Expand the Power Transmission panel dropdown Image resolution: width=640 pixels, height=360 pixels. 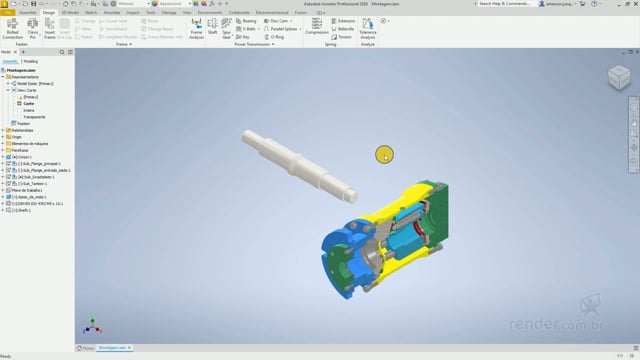point(254,44)
